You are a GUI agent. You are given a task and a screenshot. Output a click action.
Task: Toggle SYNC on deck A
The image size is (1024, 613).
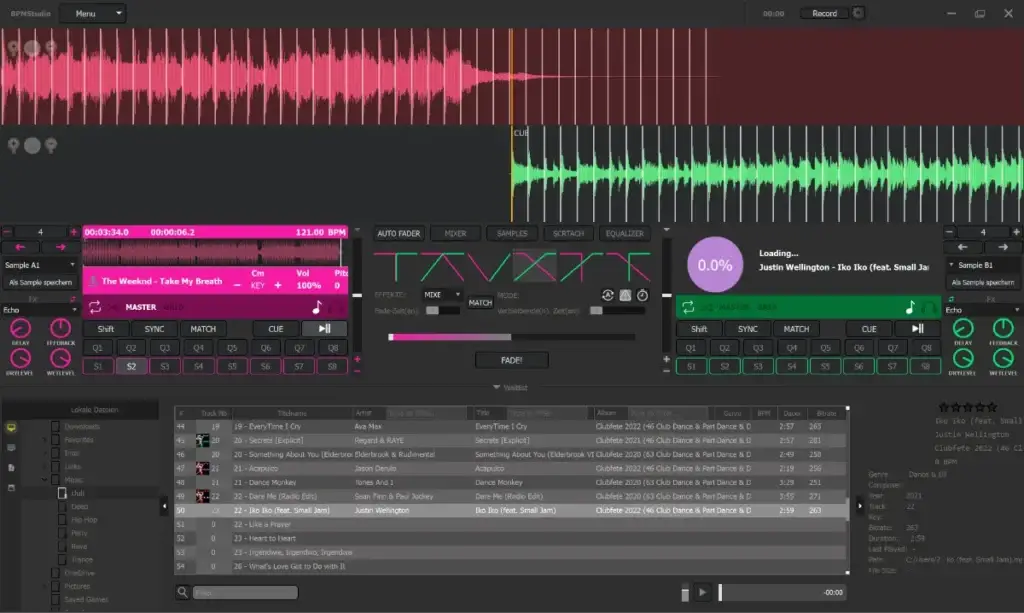pyautogui.click(x=154, y=329)
